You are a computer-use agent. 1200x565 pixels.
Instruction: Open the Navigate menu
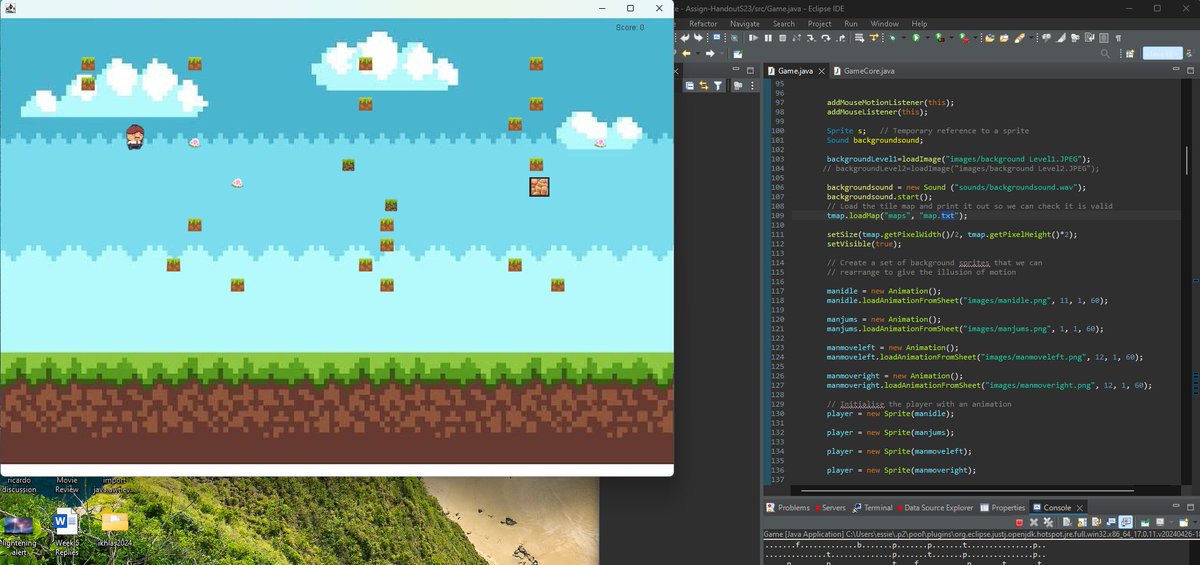point(745,23)
